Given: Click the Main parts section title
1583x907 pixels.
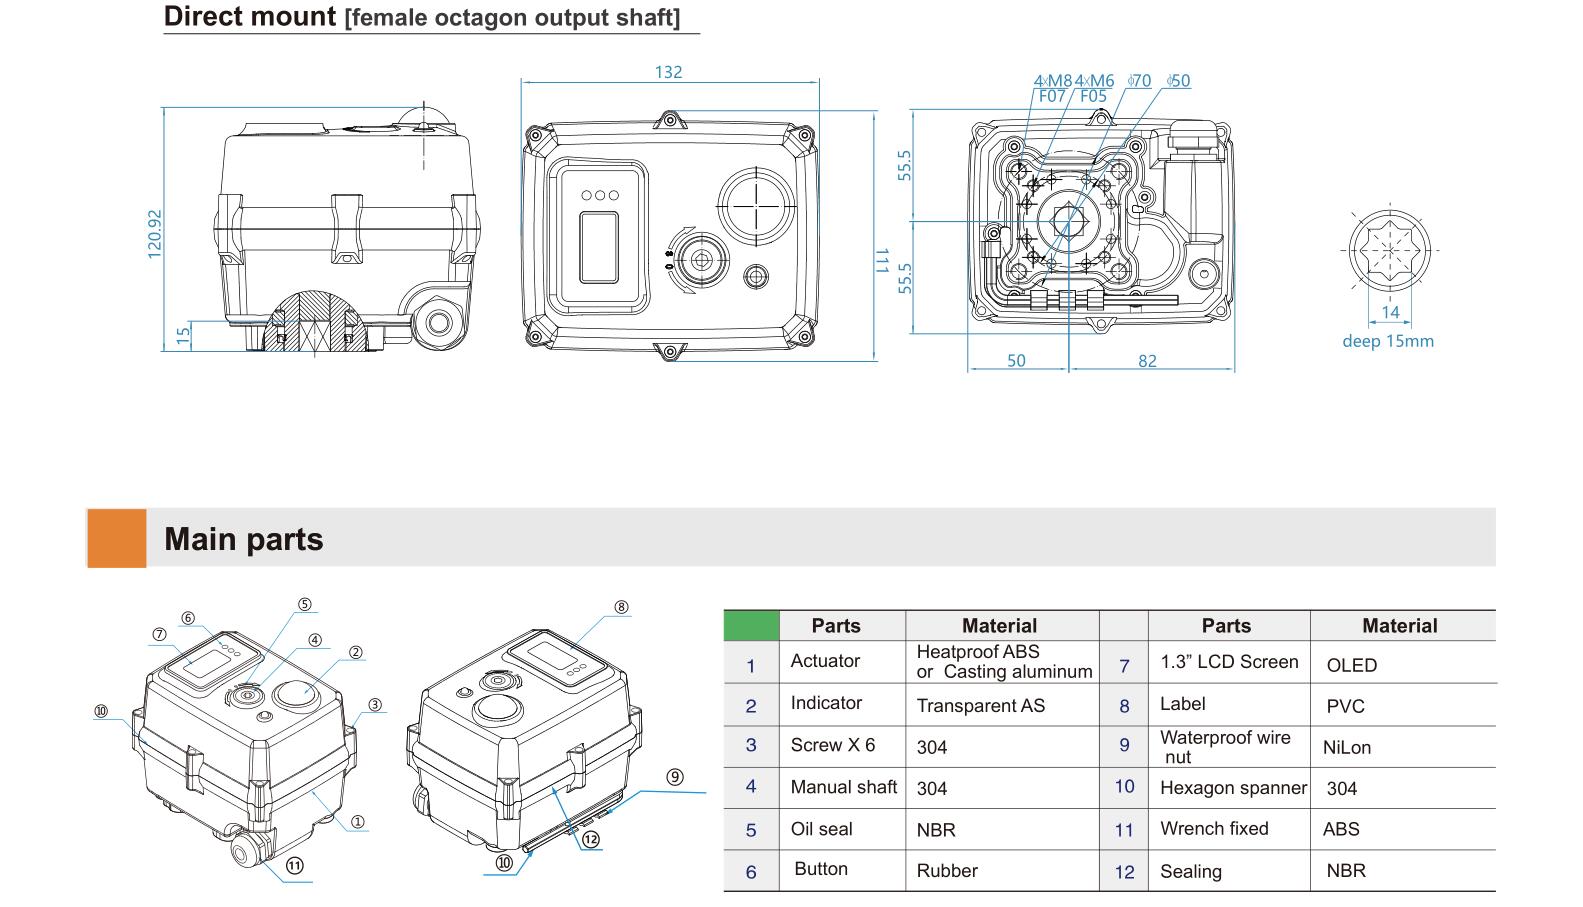Looking at the screenshot, I should [x=244, y=539].
